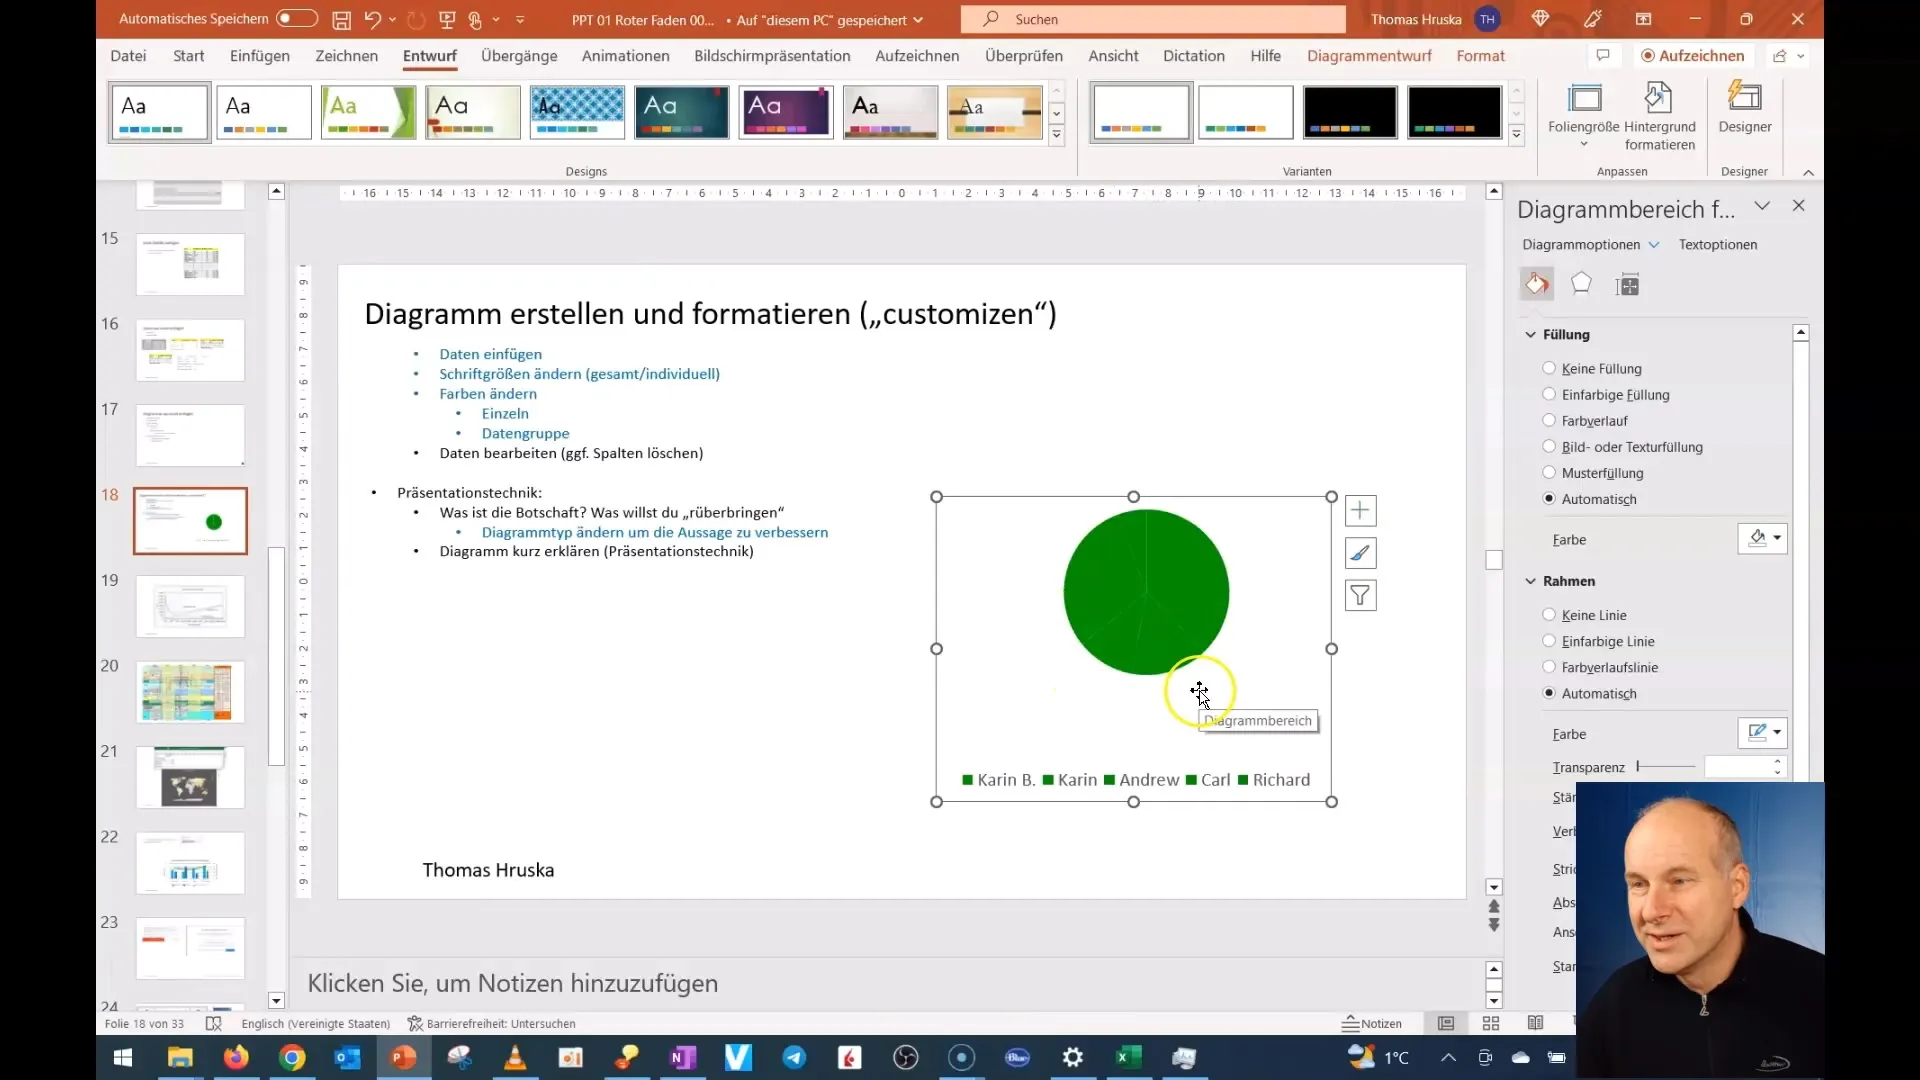Enable Einfarbige Füllung radio button
This screenshot has width=1920, height=1080.
(1548, 394)
